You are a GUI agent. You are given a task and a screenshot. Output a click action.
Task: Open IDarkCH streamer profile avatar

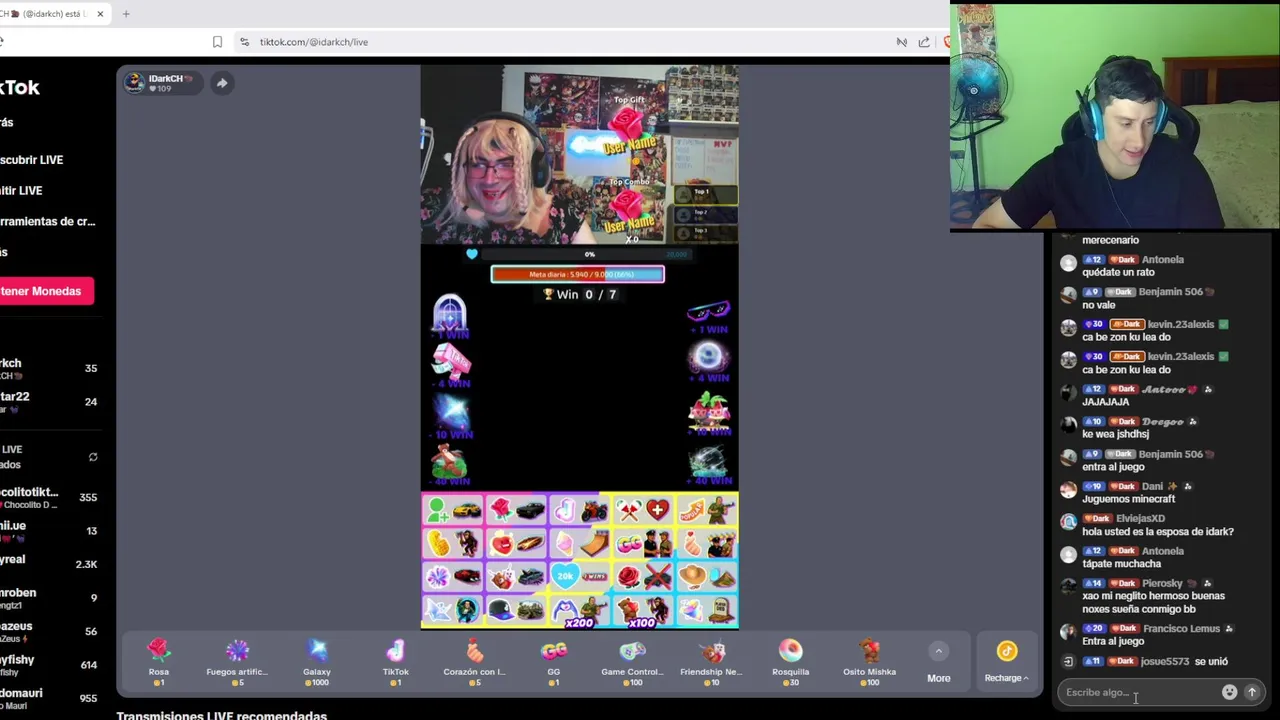(134, 83)
